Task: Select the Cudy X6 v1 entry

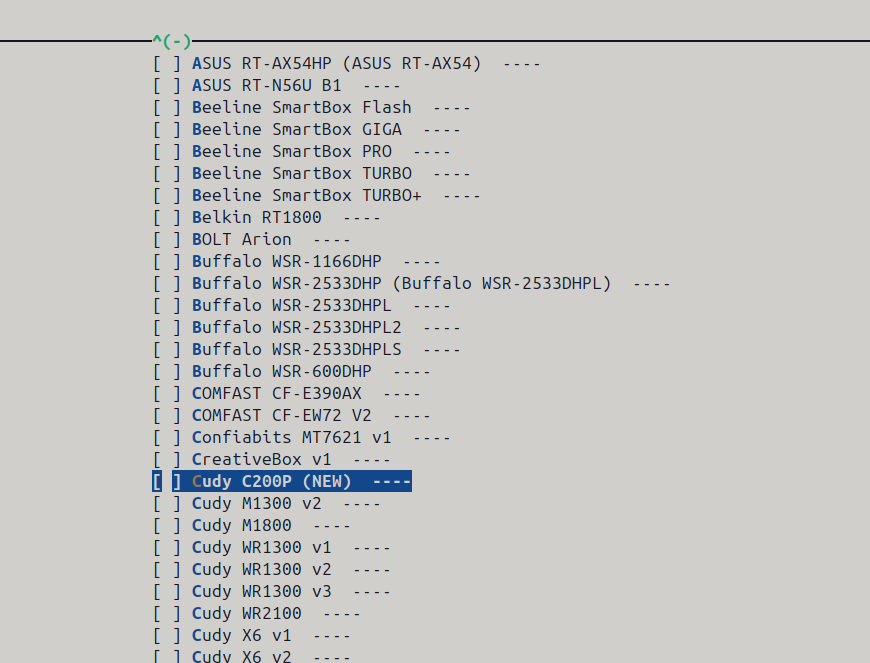Action: point(251,636)
